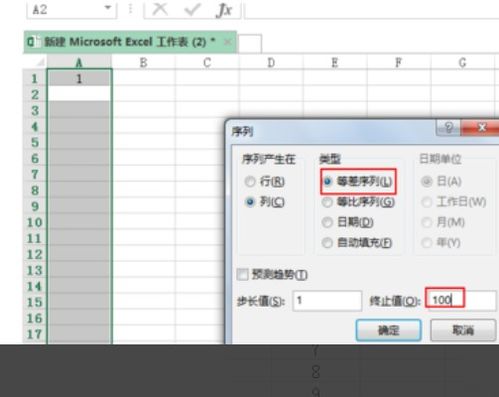Image resolution: width=499 pixels, height=397 pixels.
Task: Select column B header
Action: 143,62
